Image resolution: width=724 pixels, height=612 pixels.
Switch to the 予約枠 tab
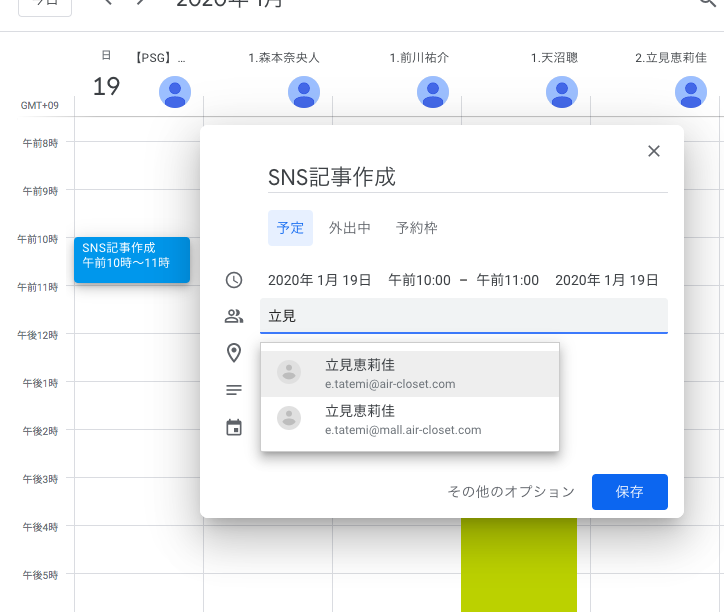point(417,228)
